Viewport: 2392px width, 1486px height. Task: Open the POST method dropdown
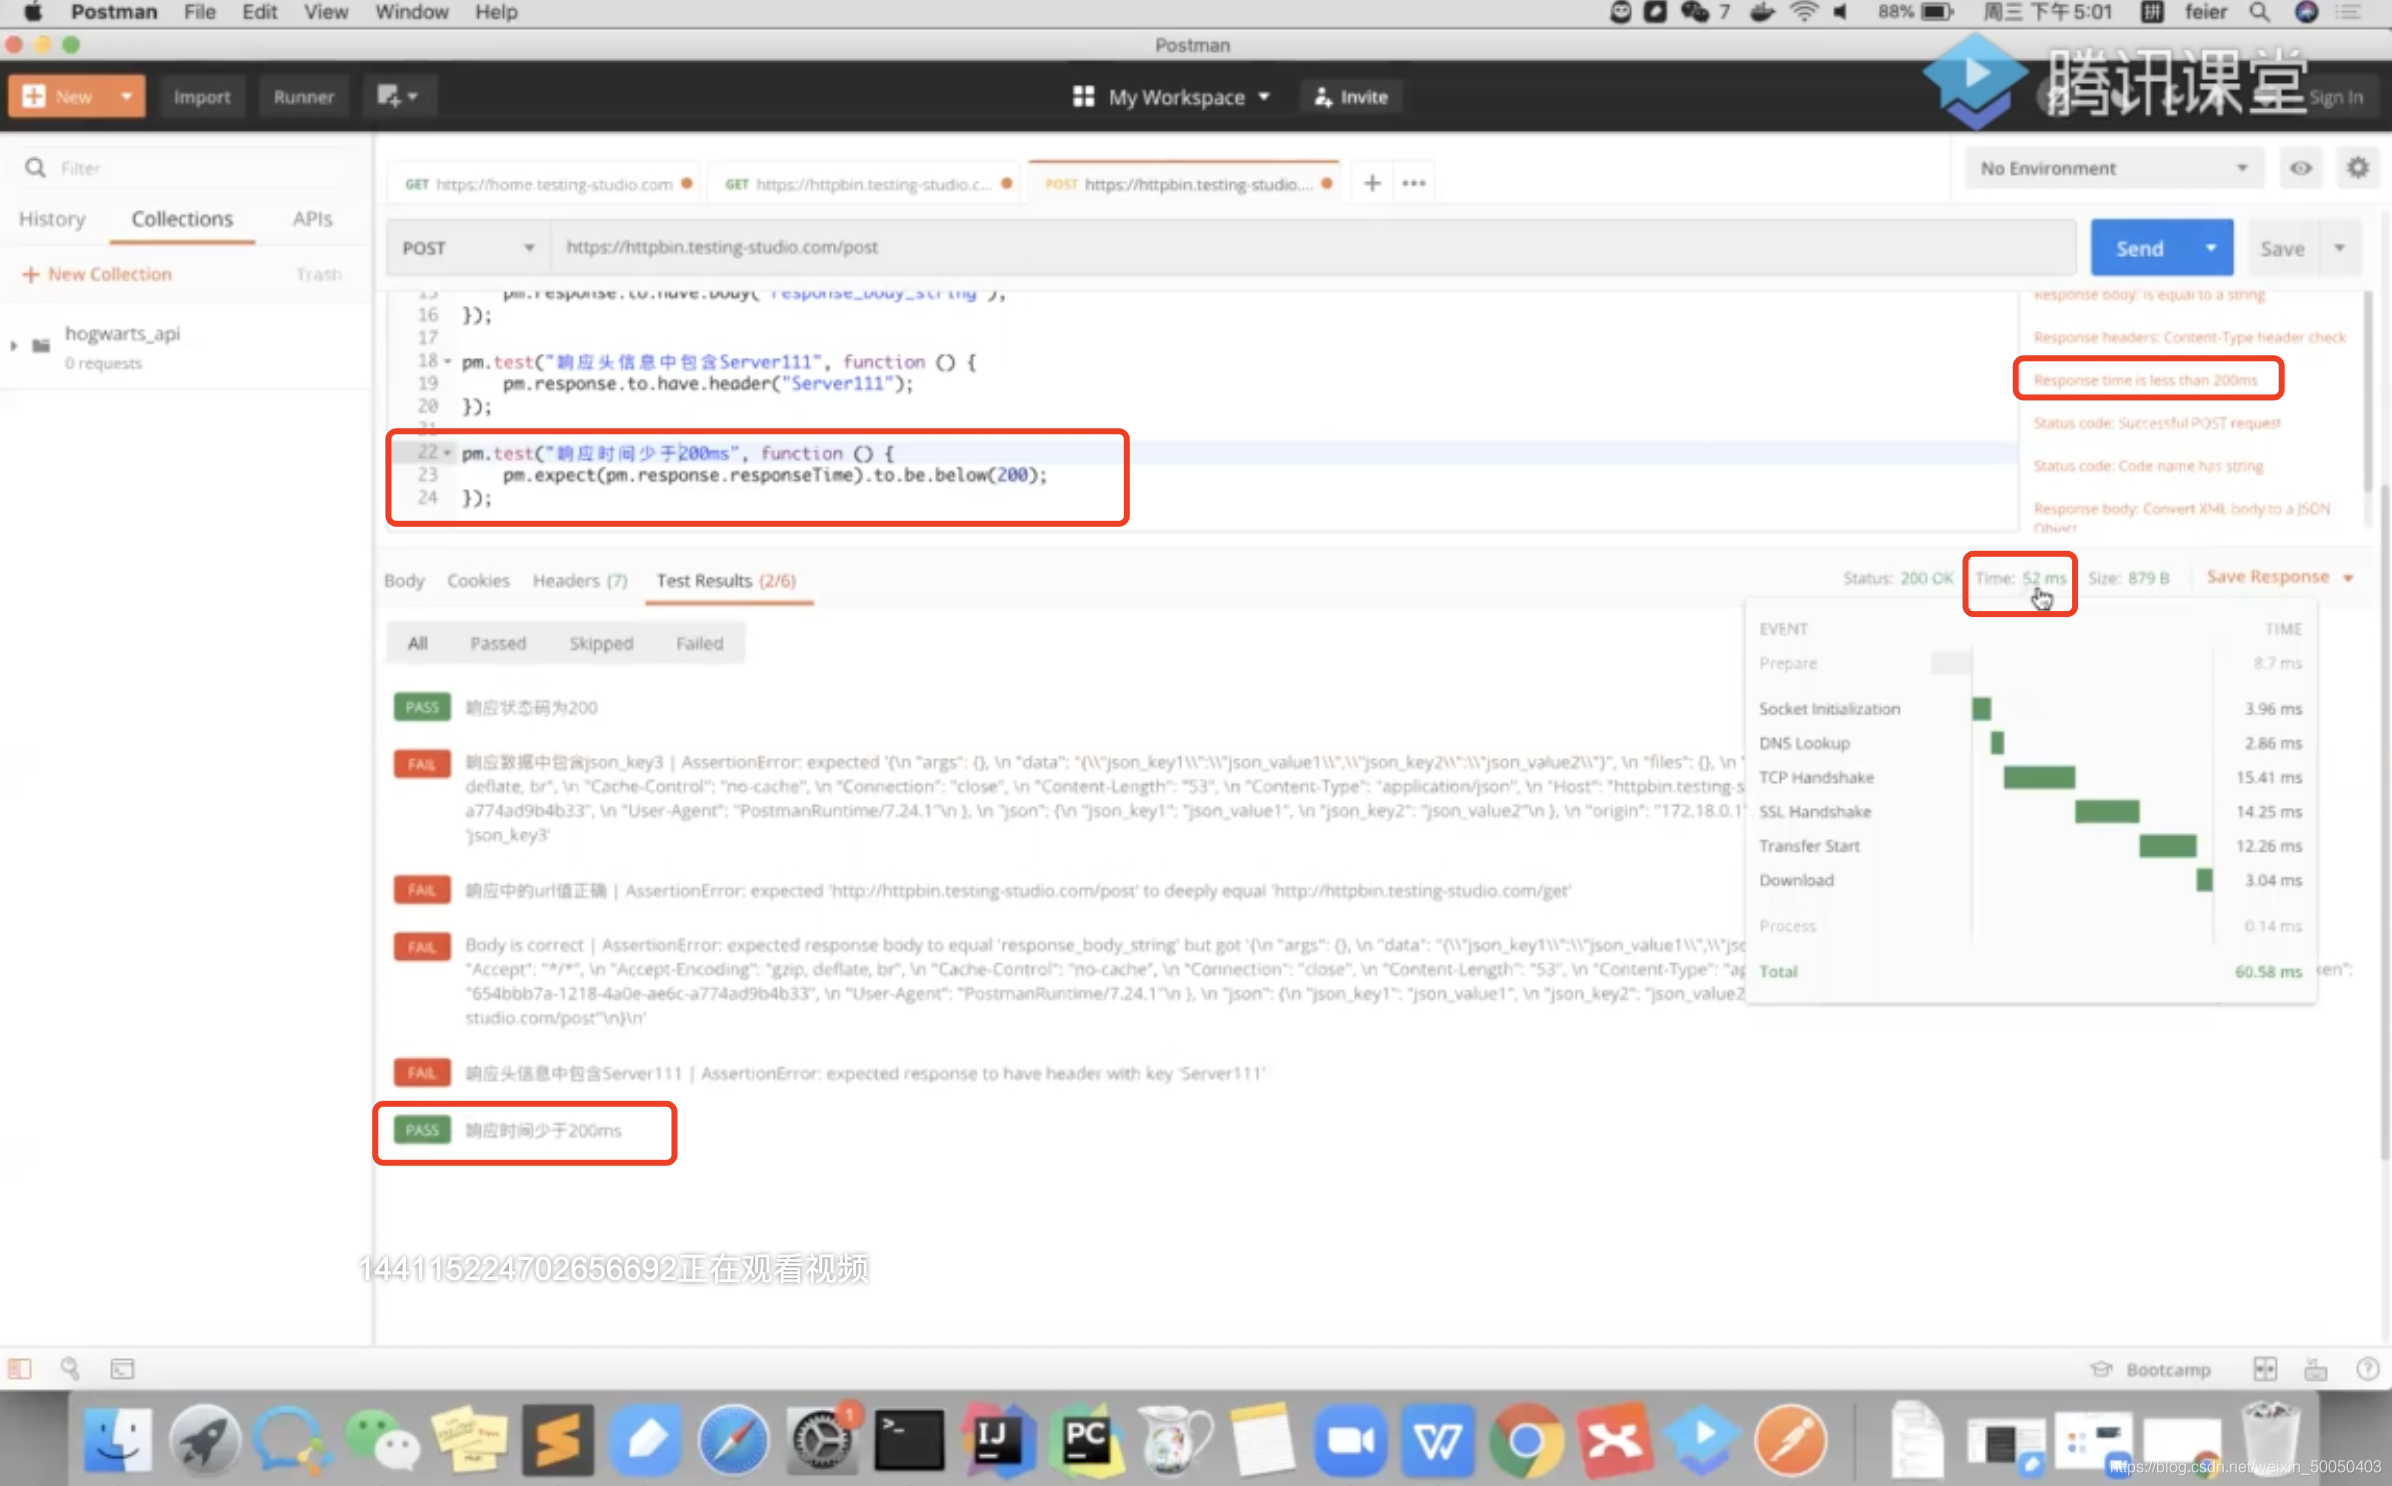click(x=467, y=247)
